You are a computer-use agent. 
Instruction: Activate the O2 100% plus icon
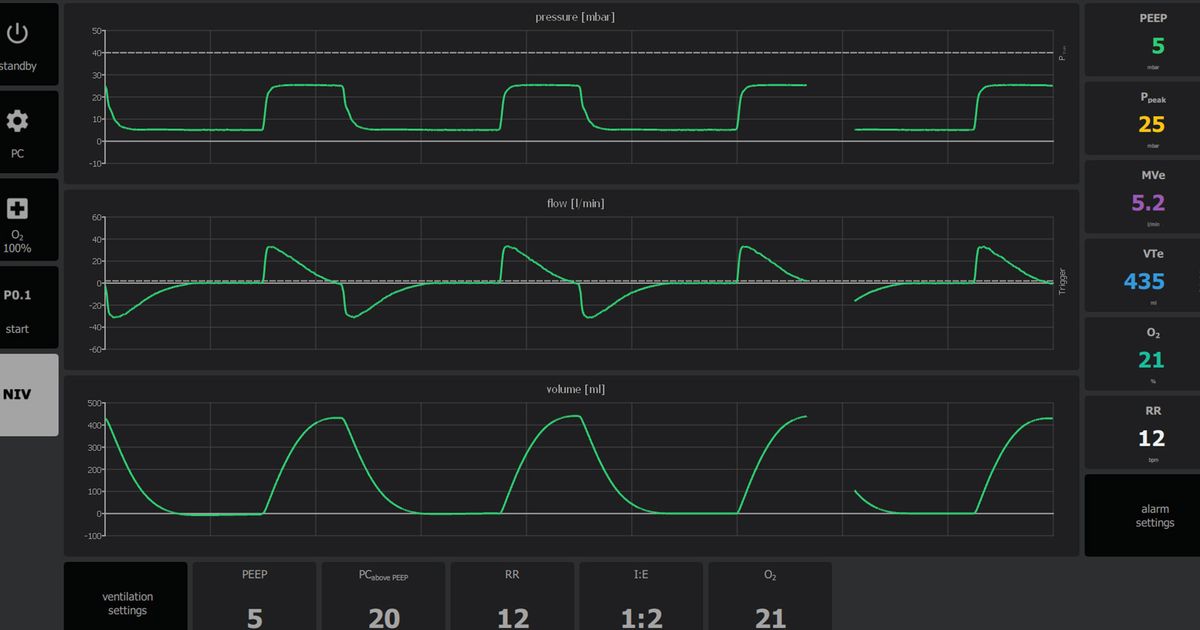pyautogui.click(x=17, y=209)
